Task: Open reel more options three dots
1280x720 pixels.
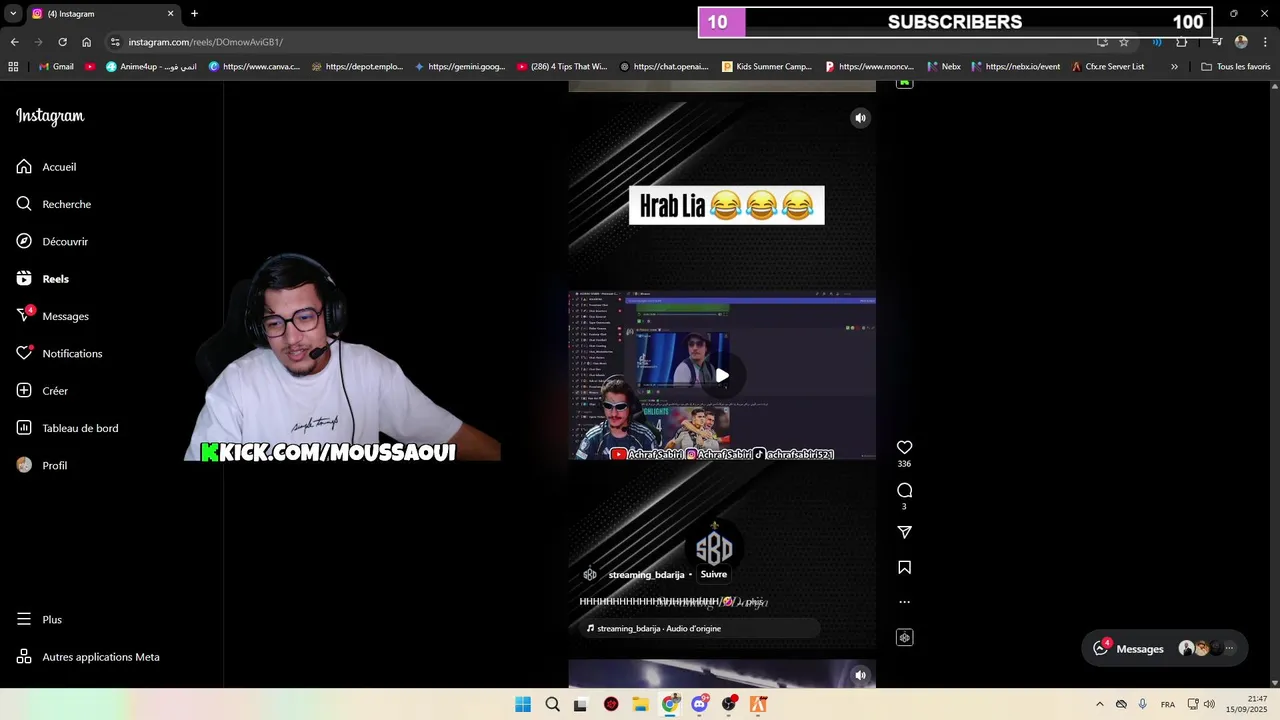Action: coord(904,602)
